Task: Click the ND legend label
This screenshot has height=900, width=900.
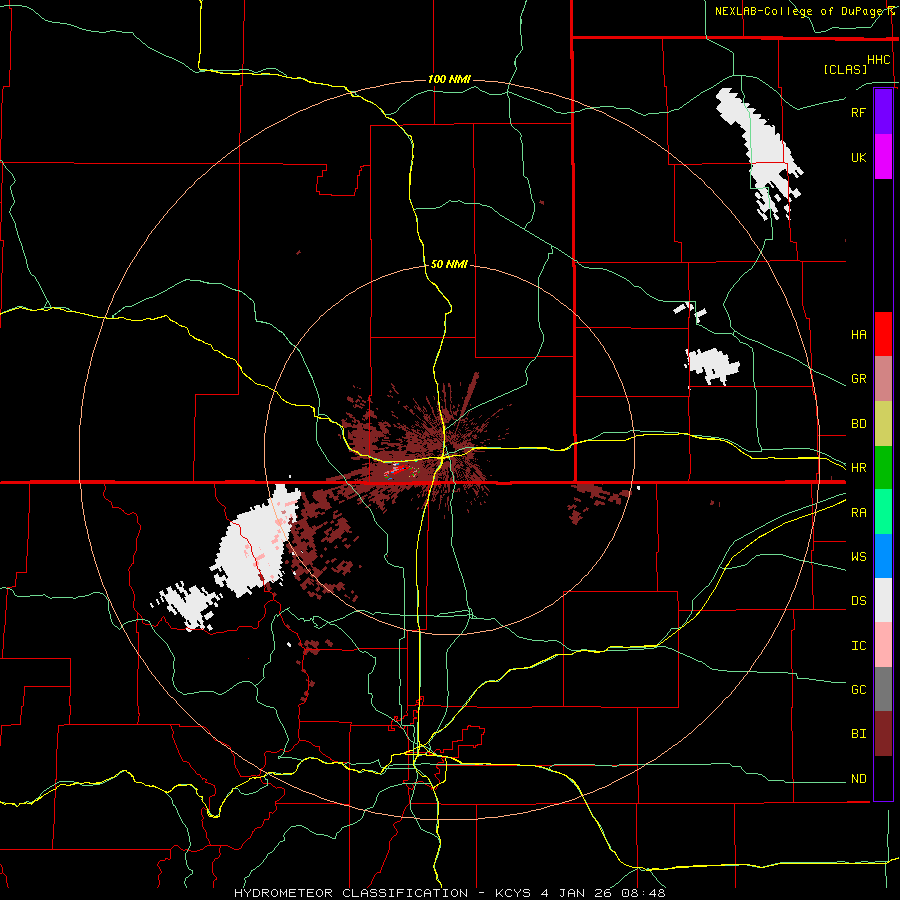Action: [859, 779]
